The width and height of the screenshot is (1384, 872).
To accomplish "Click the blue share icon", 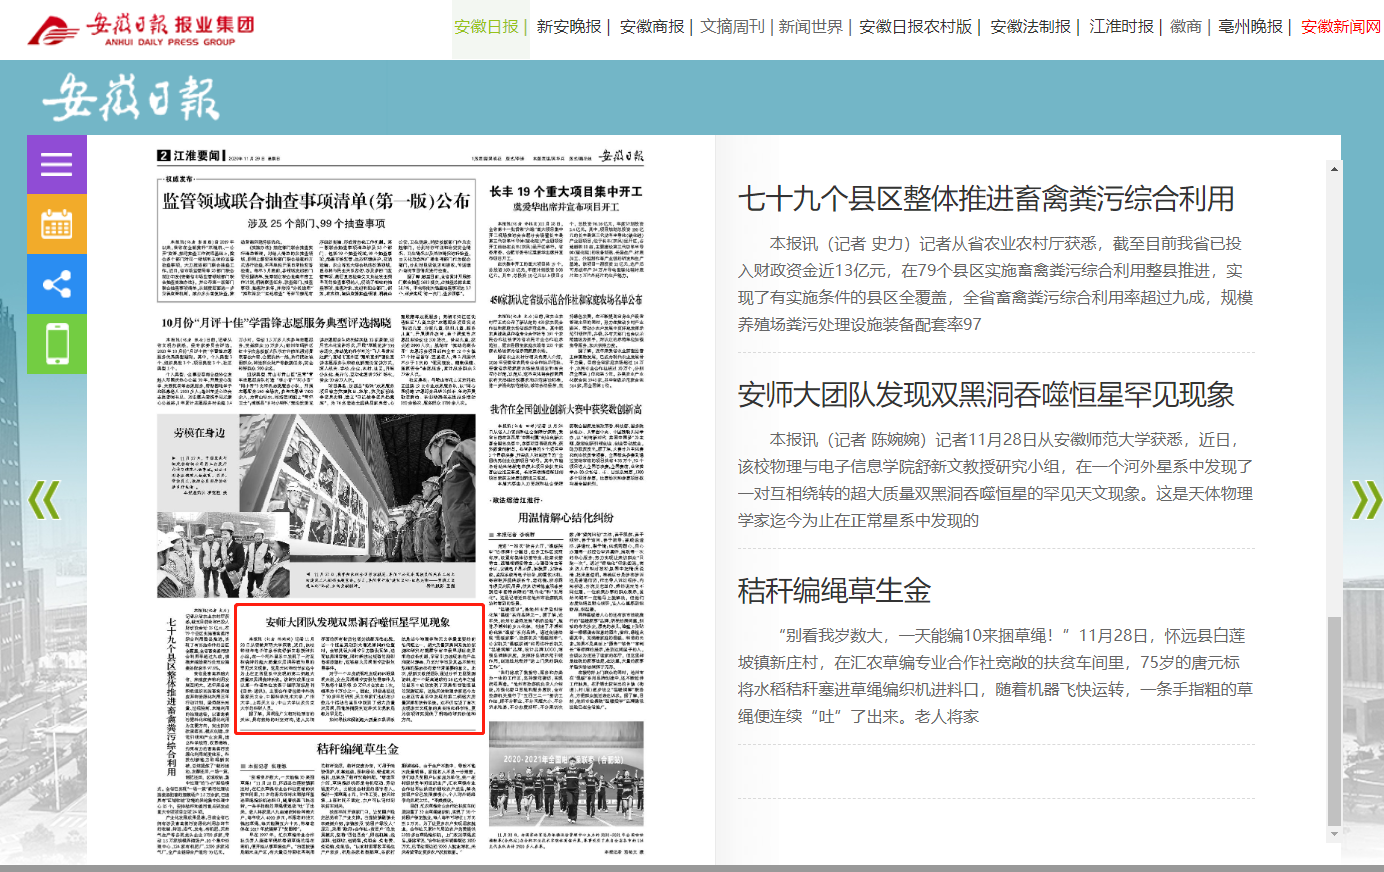I will 57,284.
